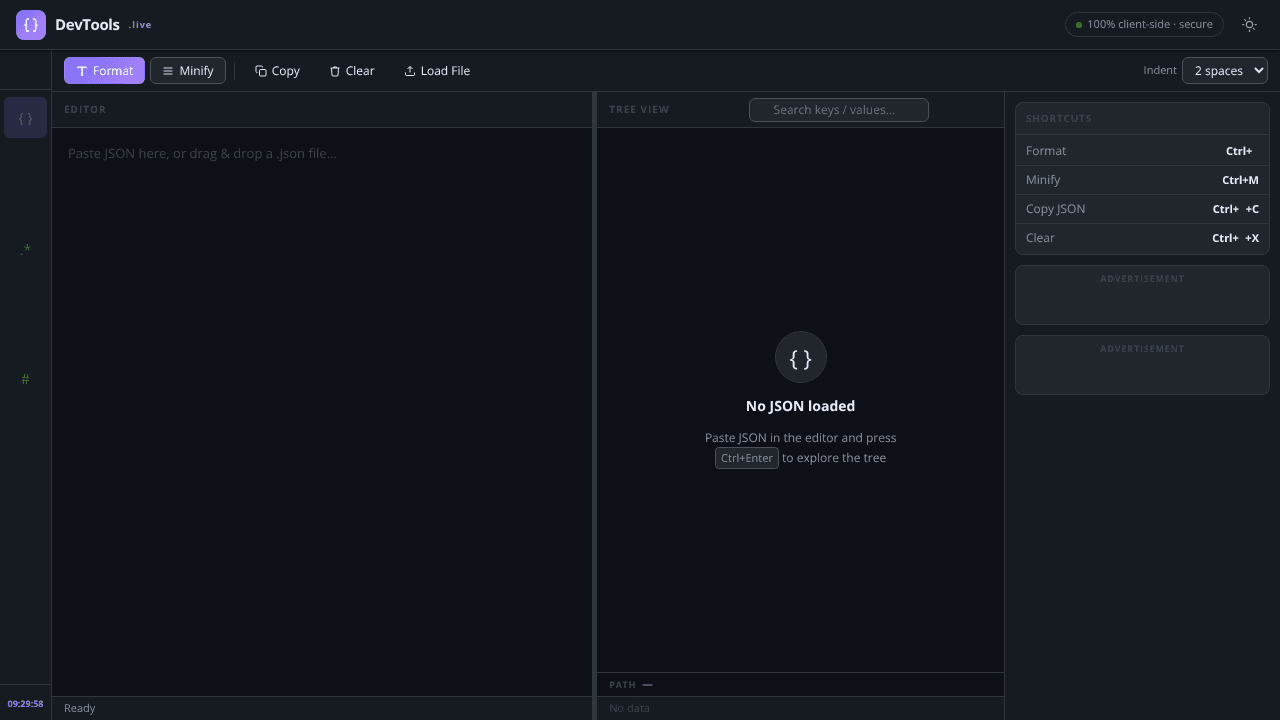Click the Minify button
The height and width of the screenshot is (720, 1280).
pyautogui.click(x=188, y=71)
